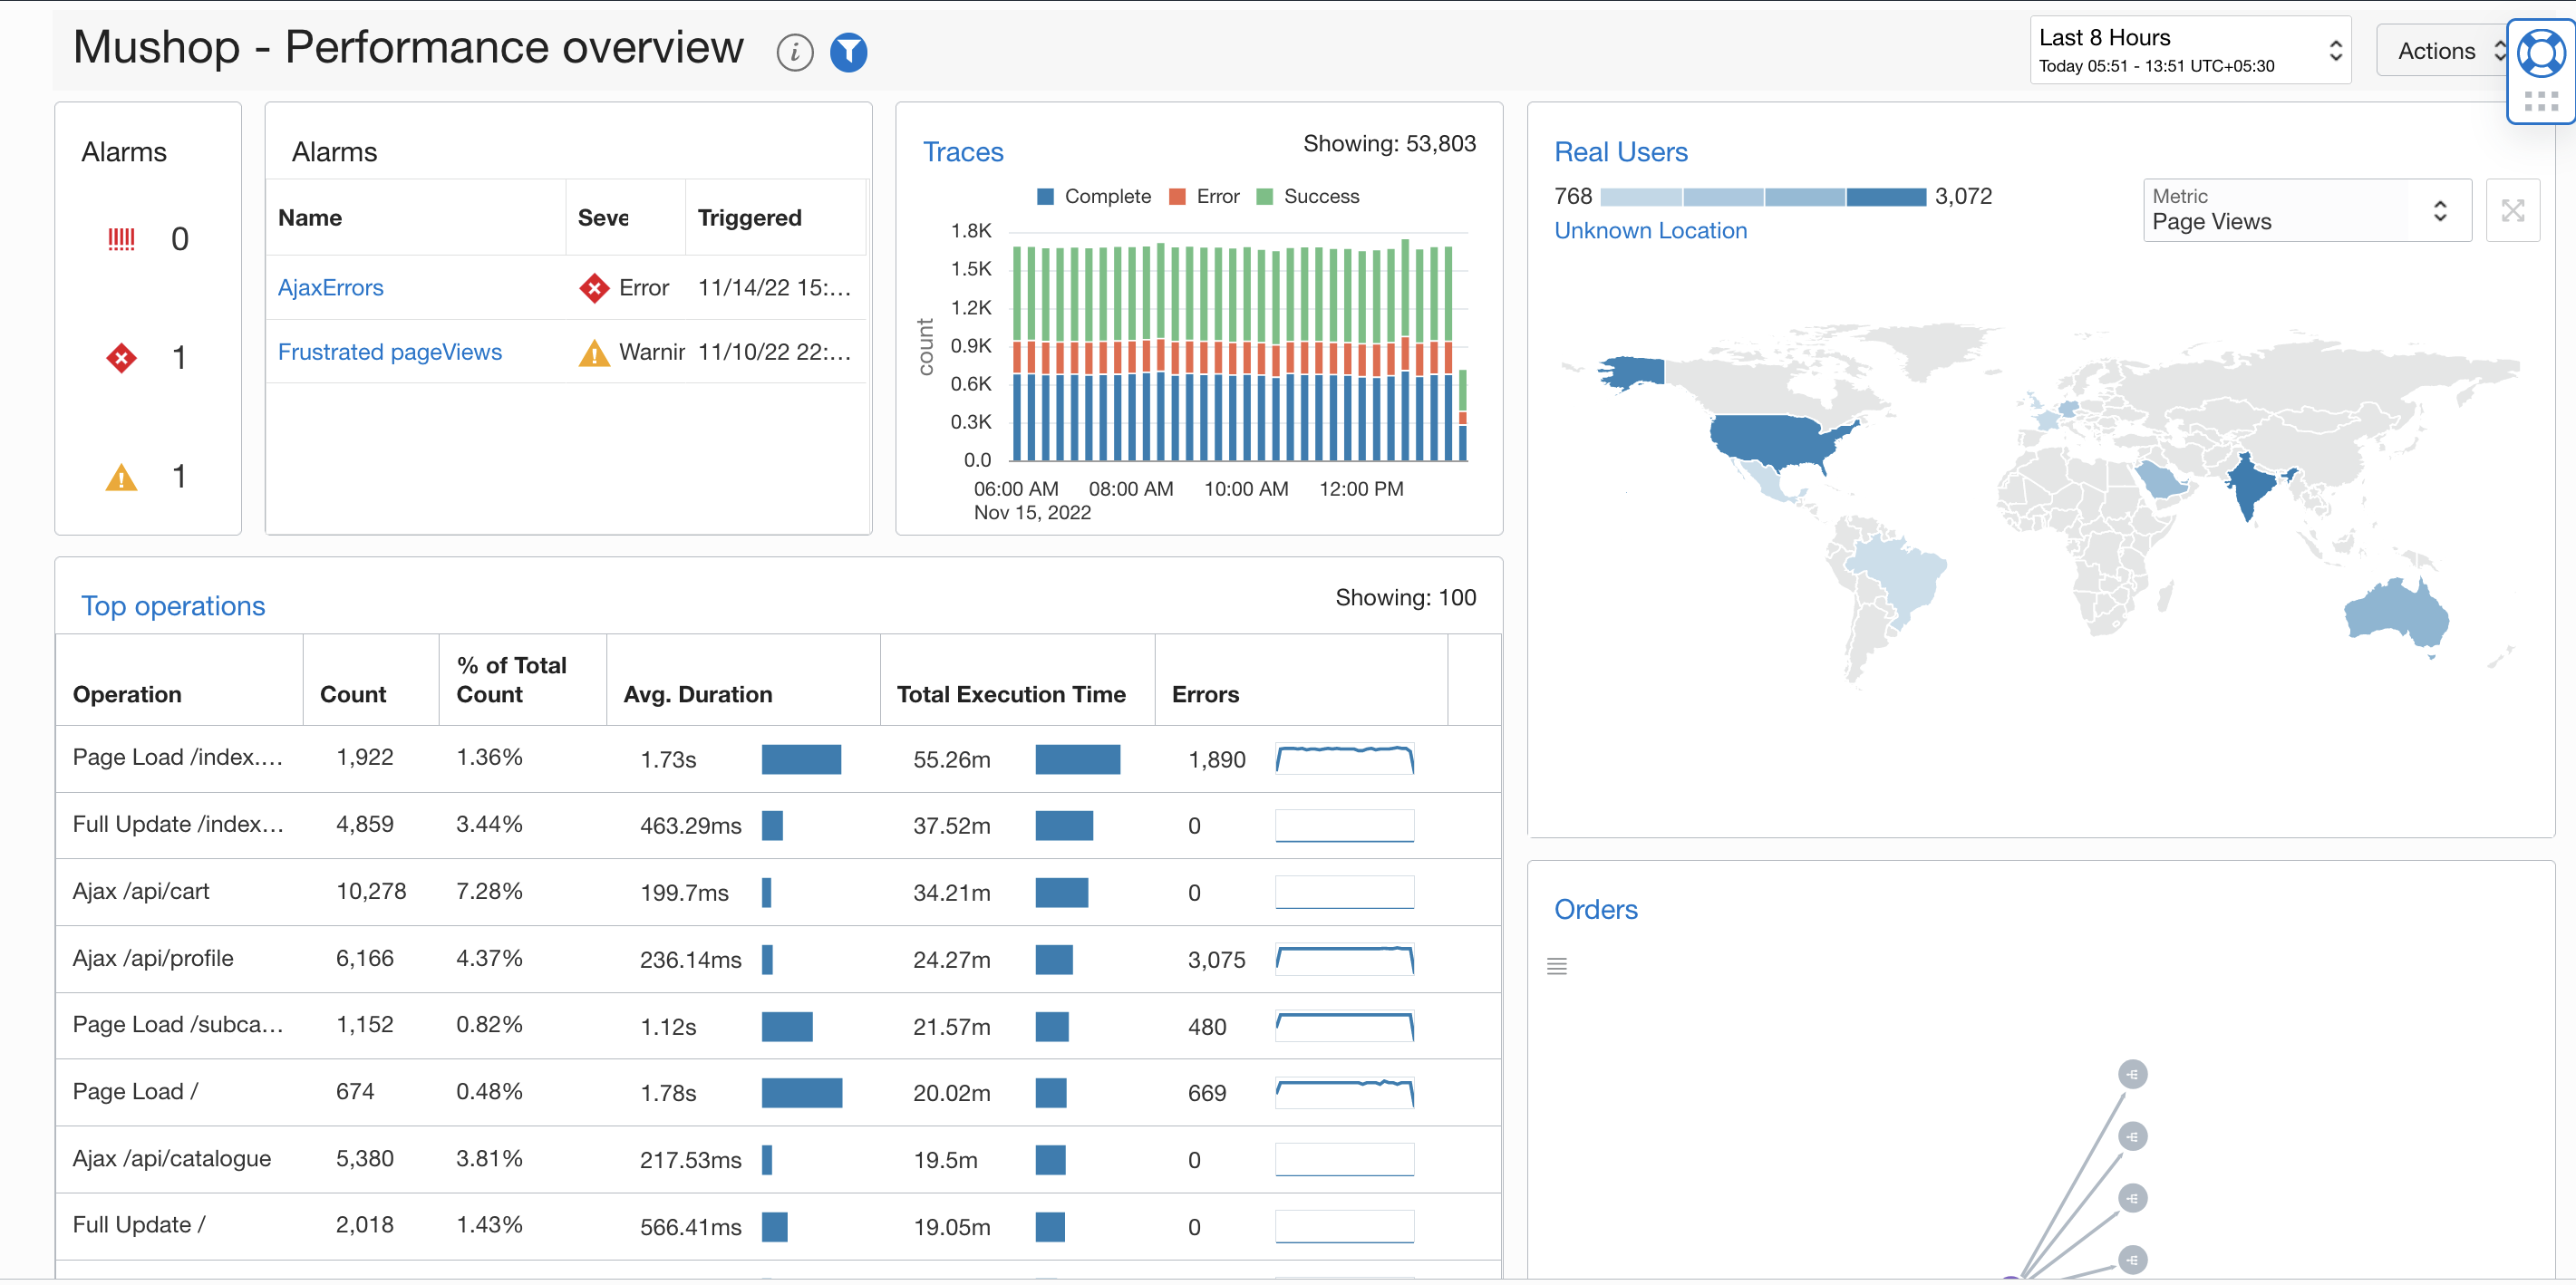2576x1285 pixels.
Task: Expand the Real Users map fullscreen
Action: coord(2512,210)
